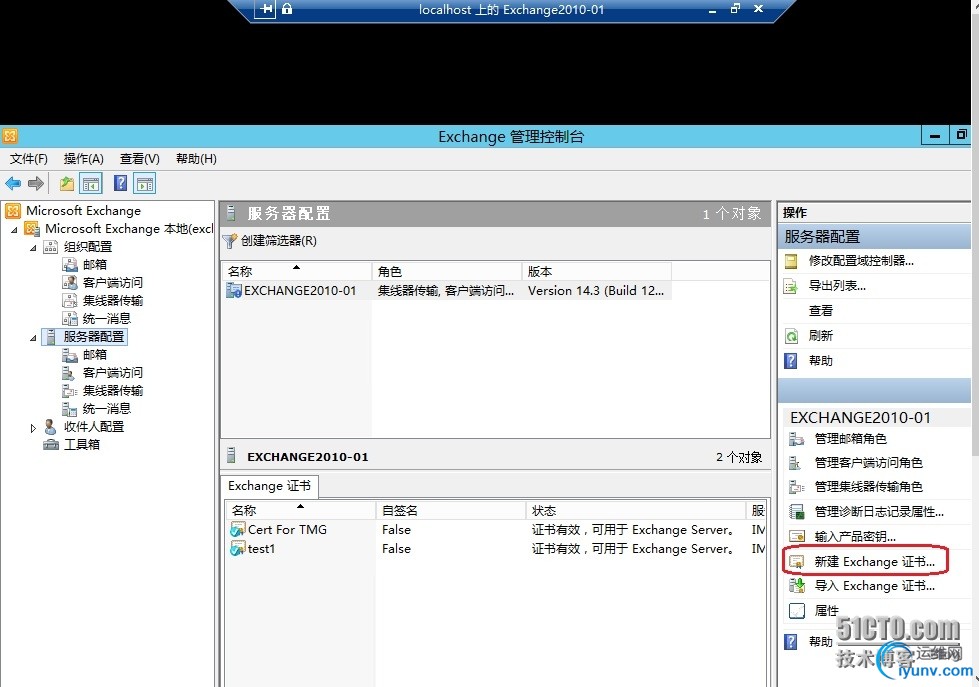The image size is (979, 687).
Task: Click the Forward arrow in the toolbar
Action: [x=36, y=184]
